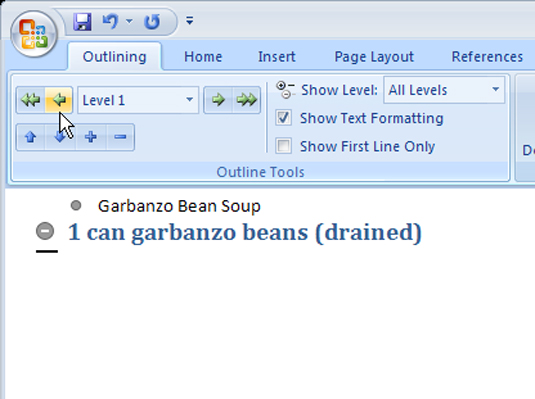Uncheck Show Text Formatting checkbox
This screenshot has height=399, width=535.
284,118
